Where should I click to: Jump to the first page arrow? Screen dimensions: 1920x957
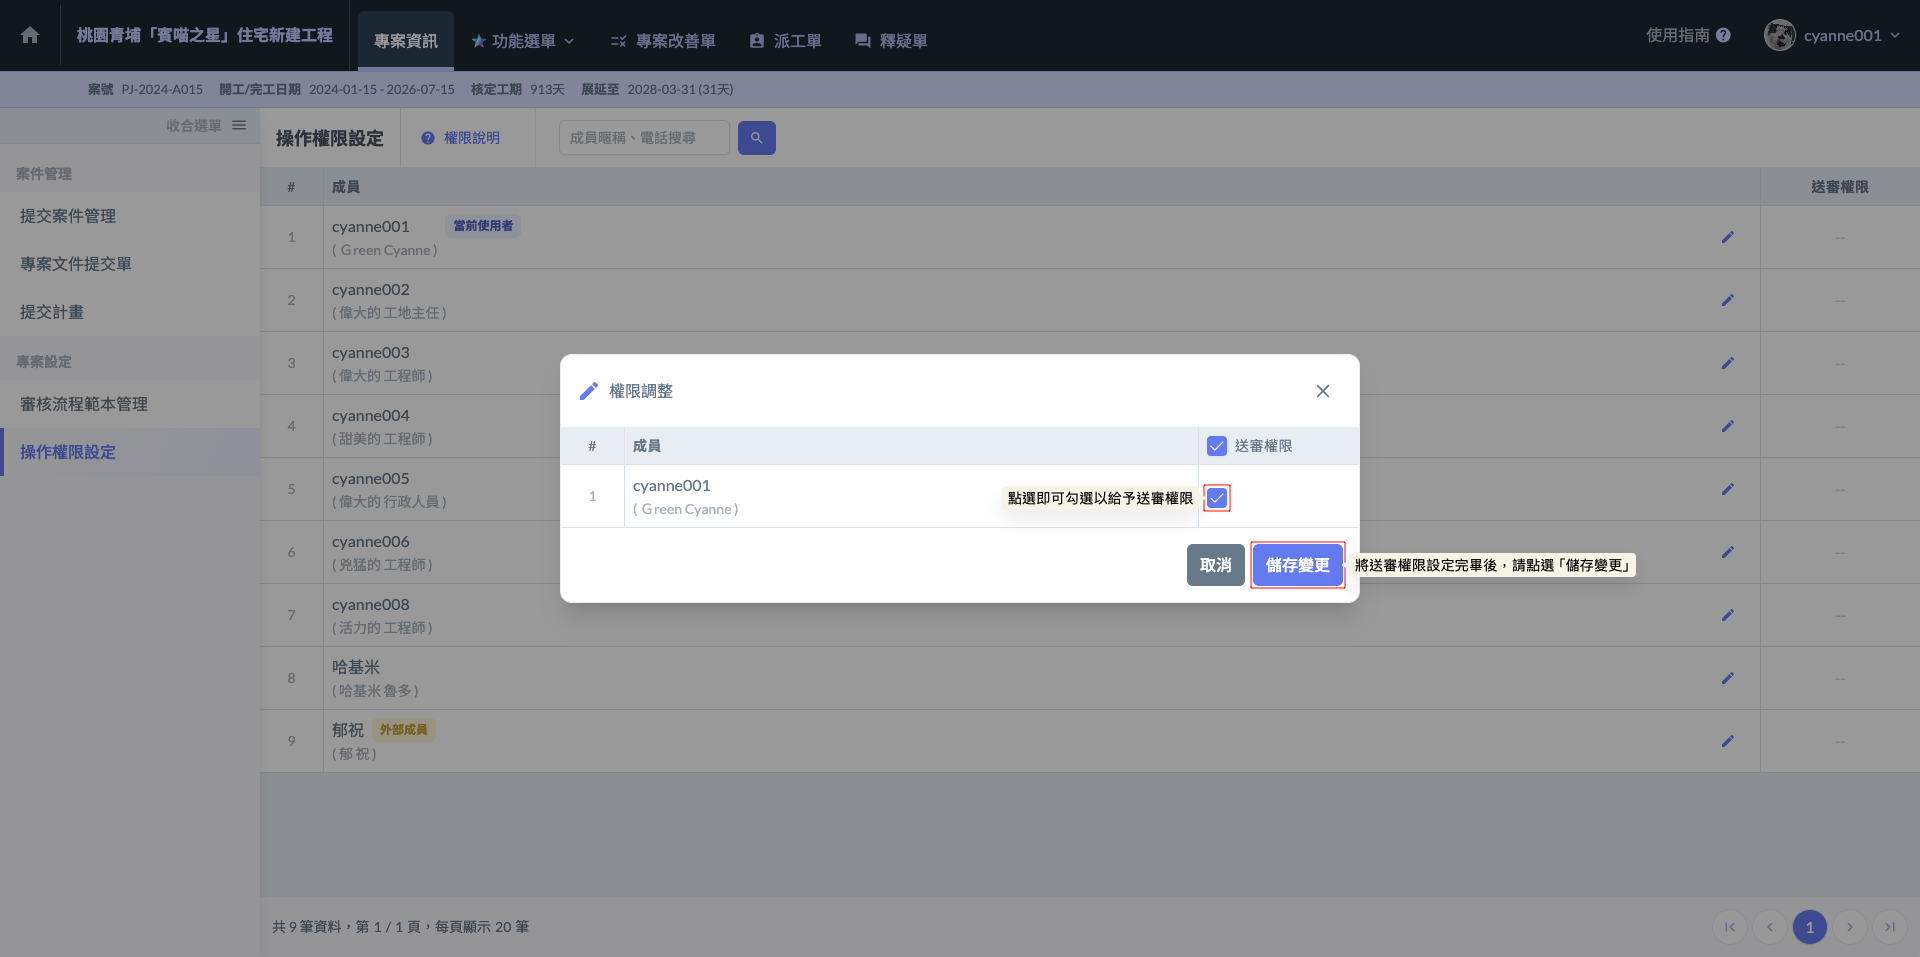point(1730,927)
